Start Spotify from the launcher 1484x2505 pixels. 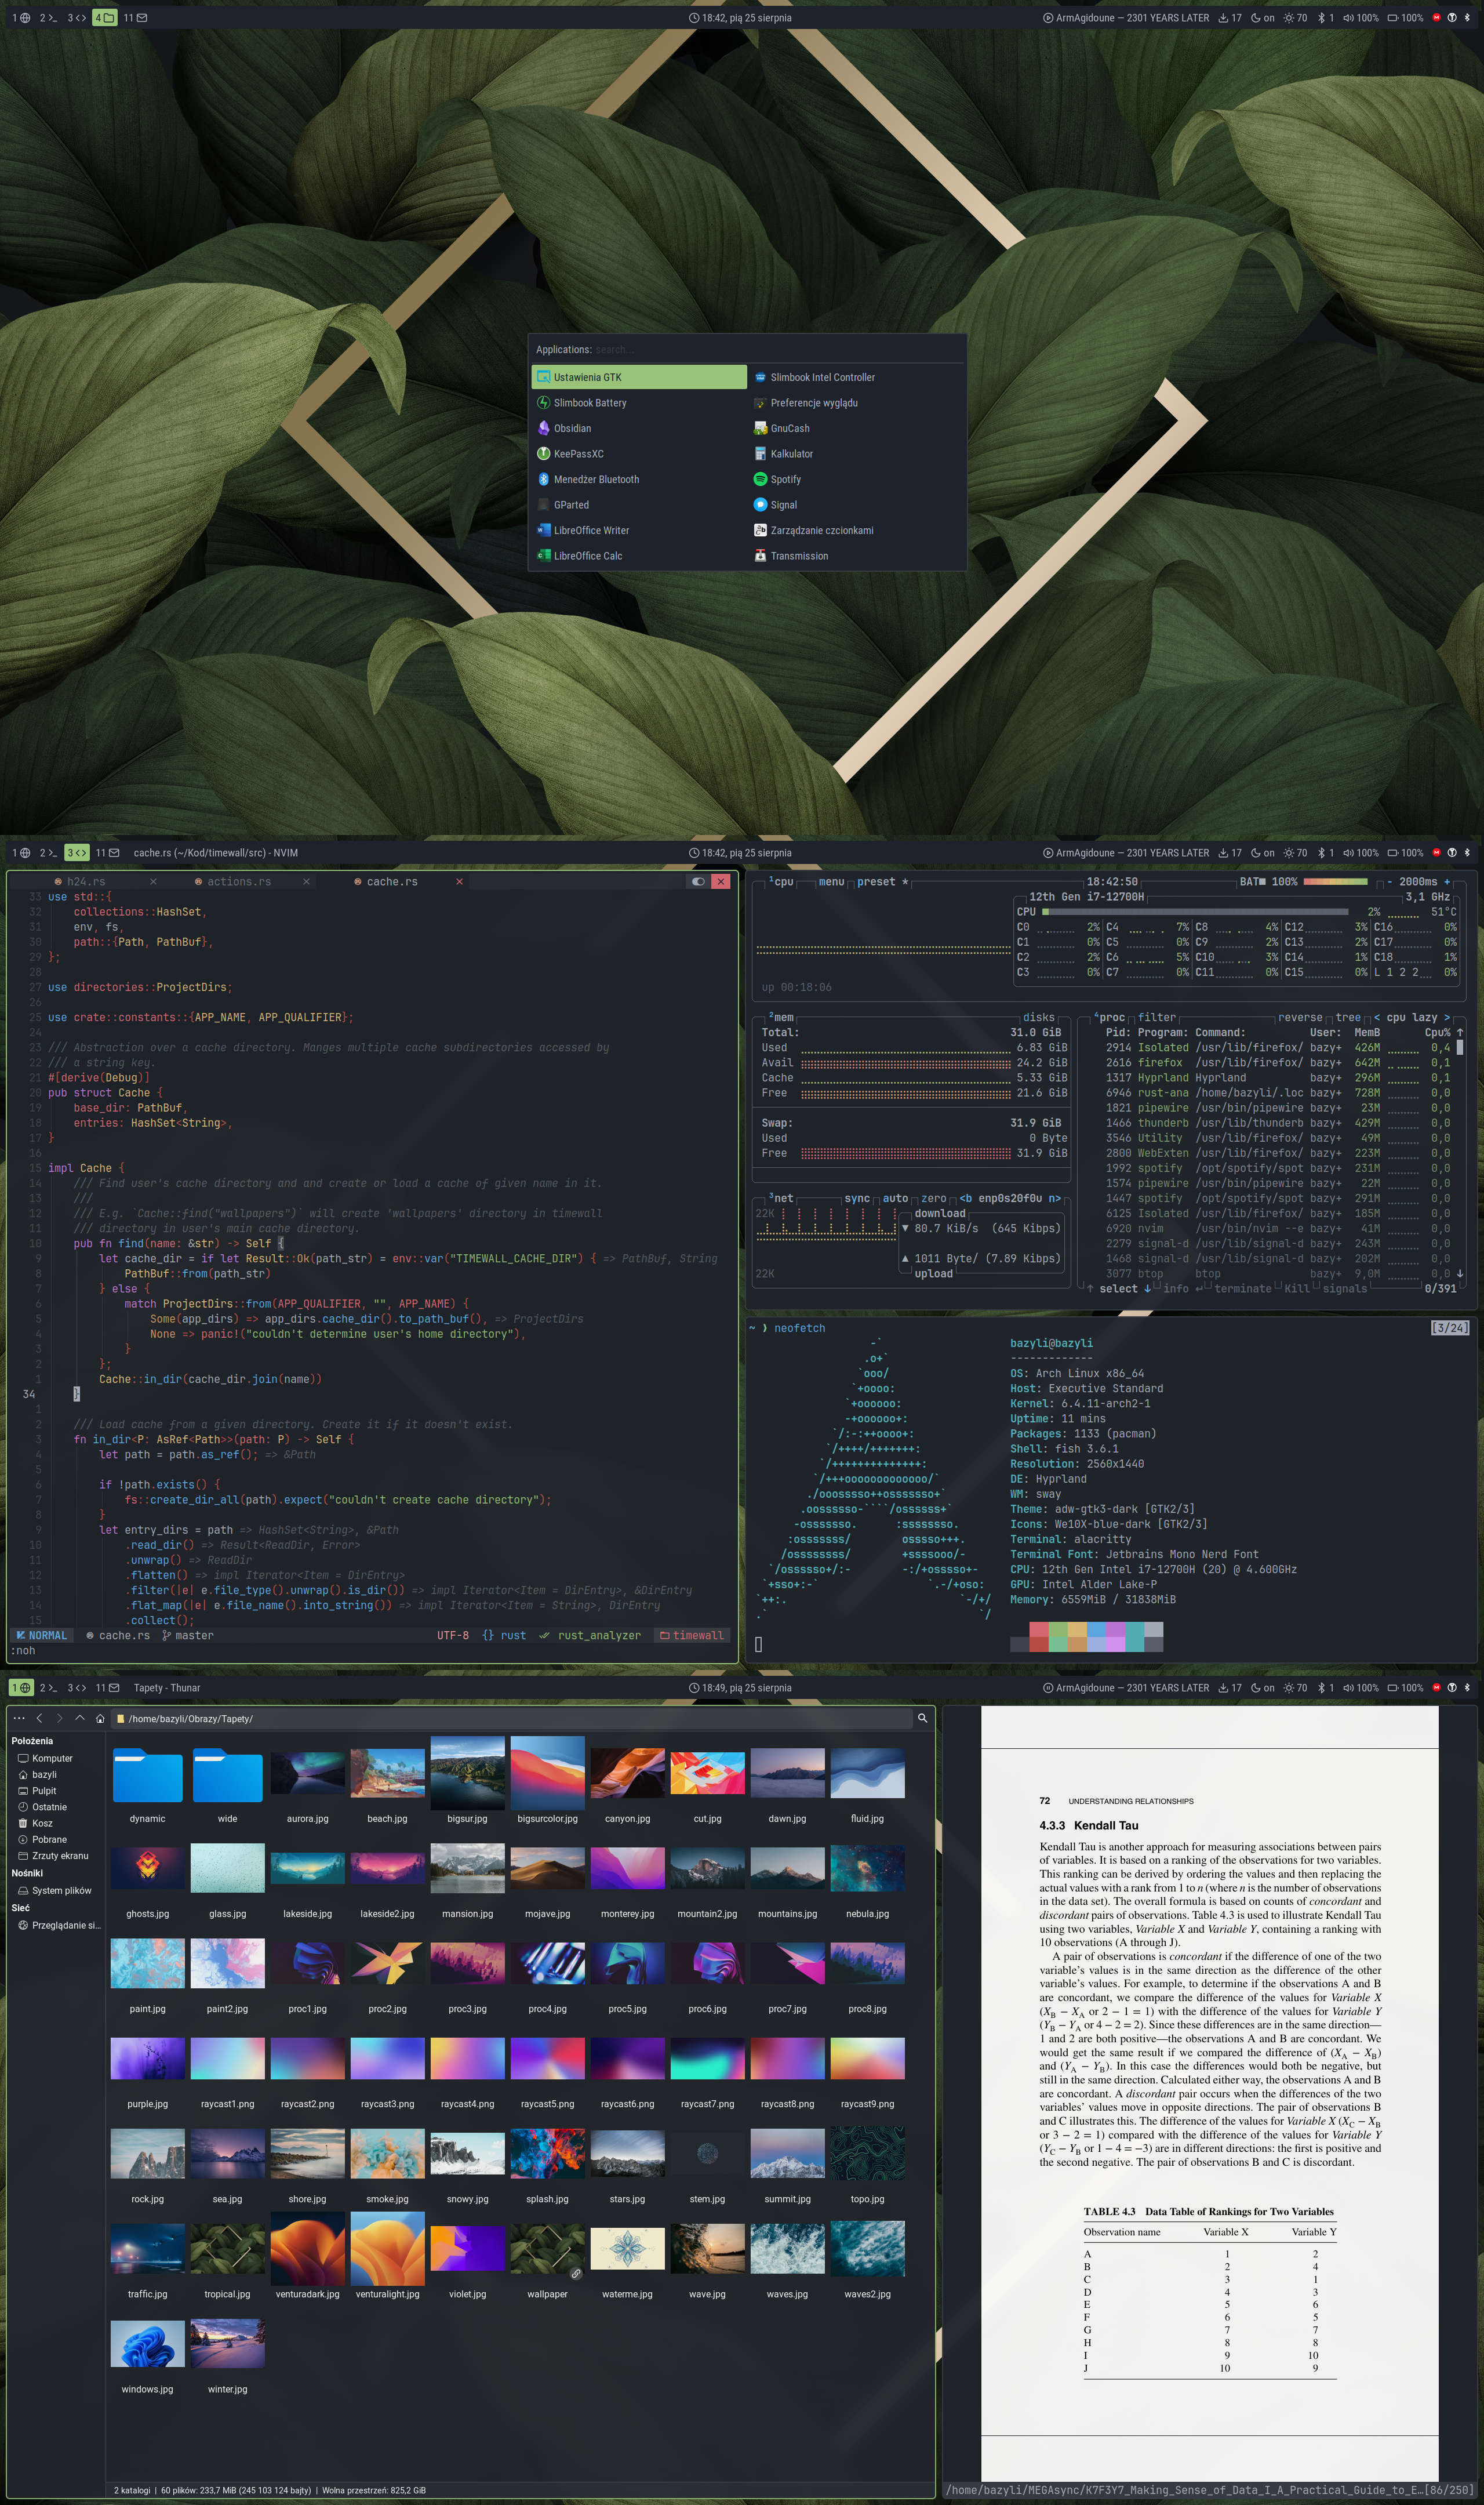coord(856,479)
